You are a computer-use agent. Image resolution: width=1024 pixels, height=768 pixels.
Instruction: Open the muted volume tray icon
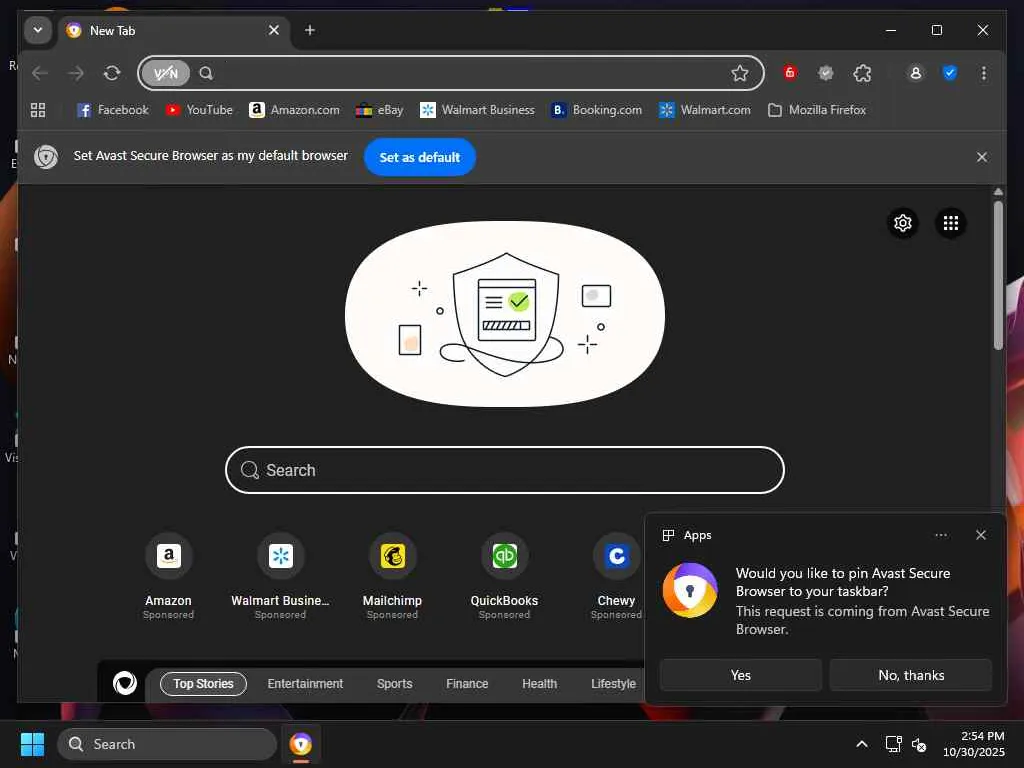[919, 744]
